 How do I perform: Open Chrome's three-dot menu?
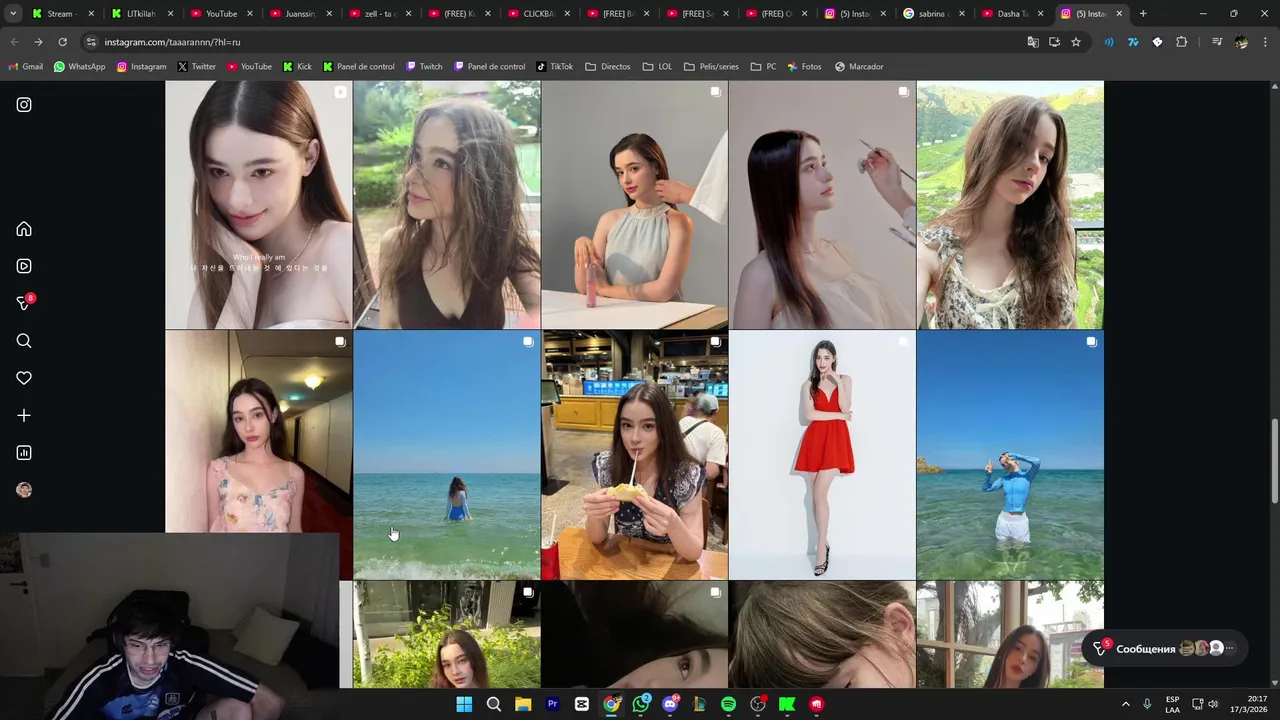click(x=1266, y=42)
